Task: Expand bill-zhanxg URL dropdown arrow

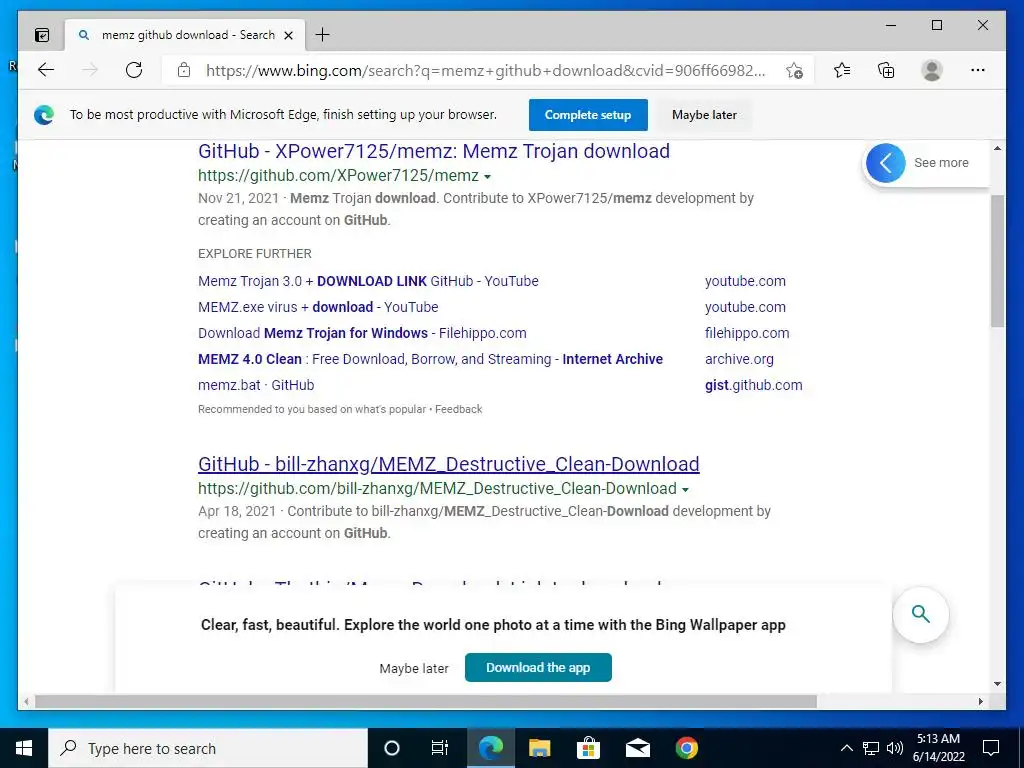Action: [x=685, y=489]
